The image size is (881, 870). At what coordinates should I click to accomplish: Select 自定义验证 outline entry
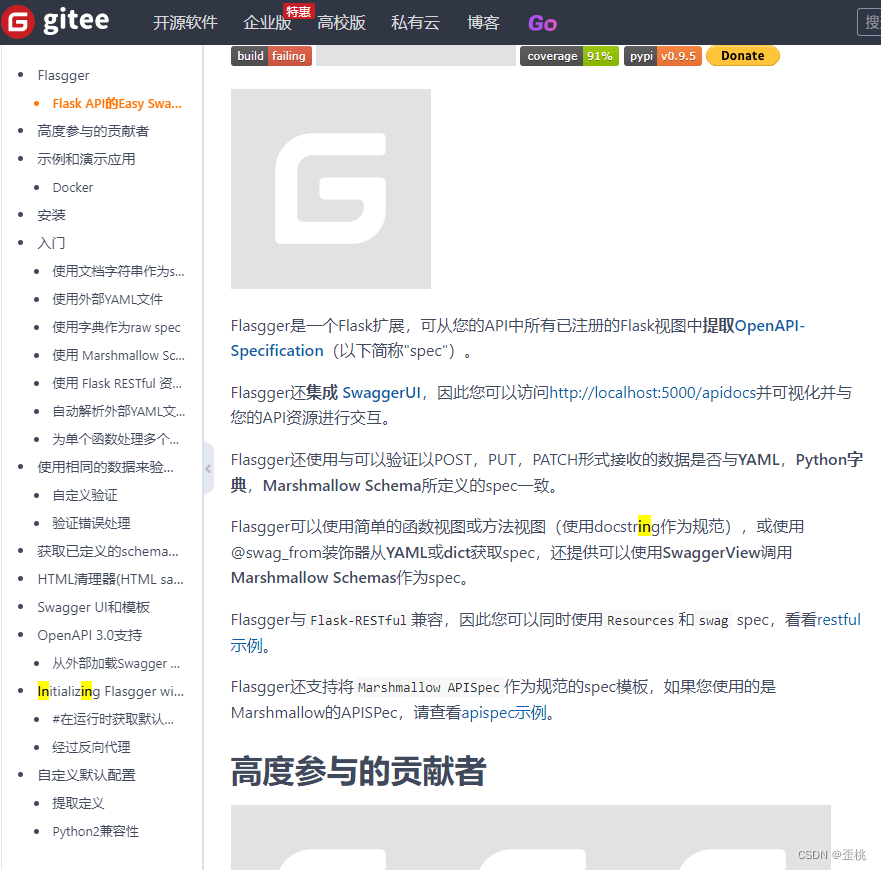85,495
